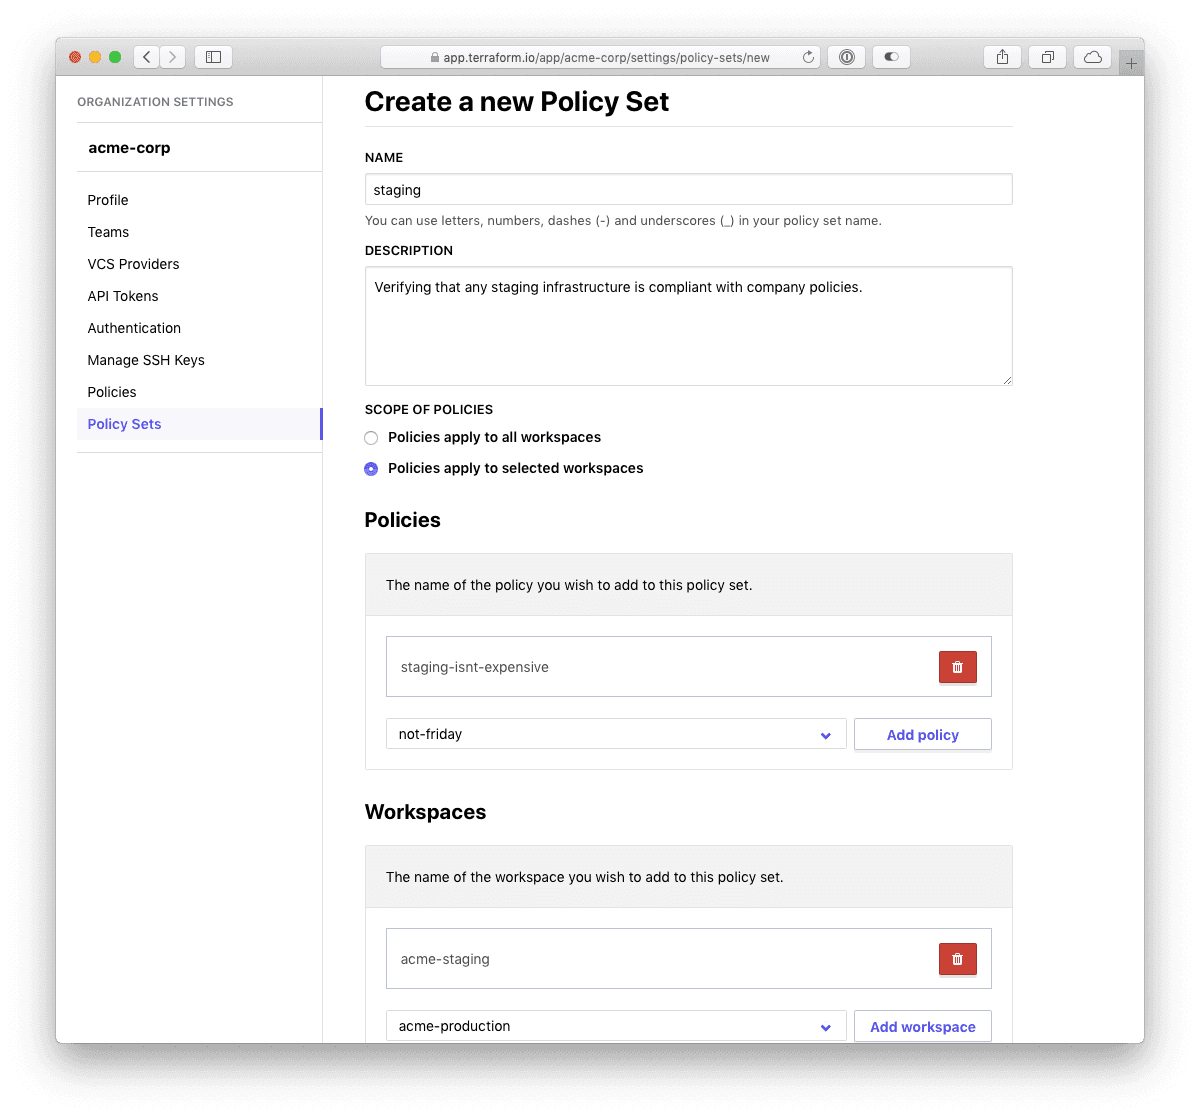Viewport: 1200px width, 1117px height.
Task: Go to Policy Sets in organization settings
Action: point(124,424)
